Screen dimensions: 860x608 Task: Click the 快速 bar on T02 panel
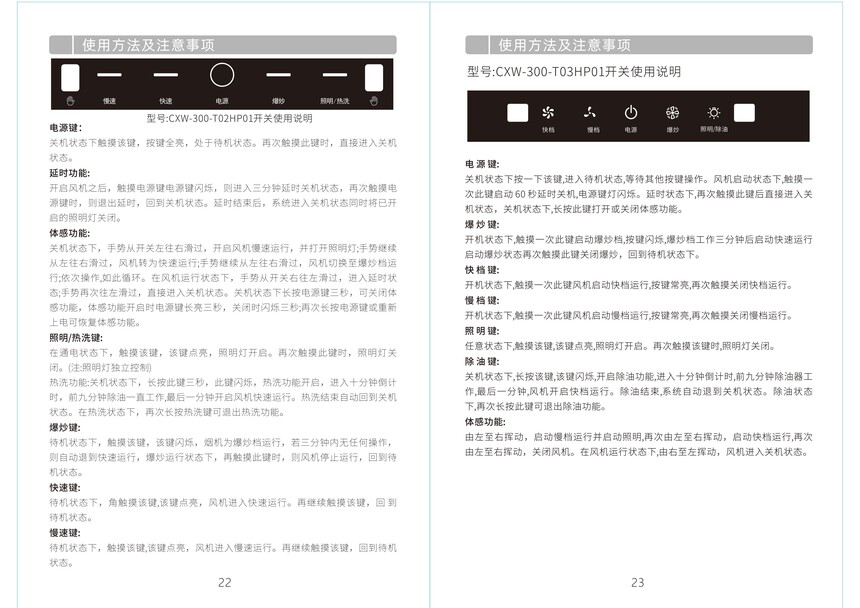pyautogui.click(x=166, y=75)
